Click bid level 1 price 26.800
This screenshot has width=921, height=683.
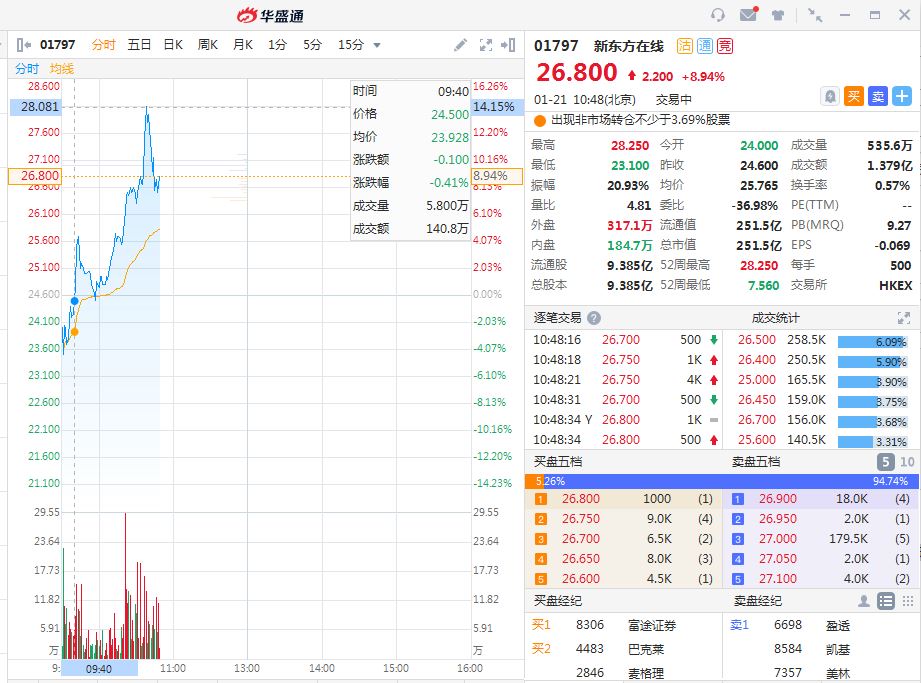click(581, 499)
